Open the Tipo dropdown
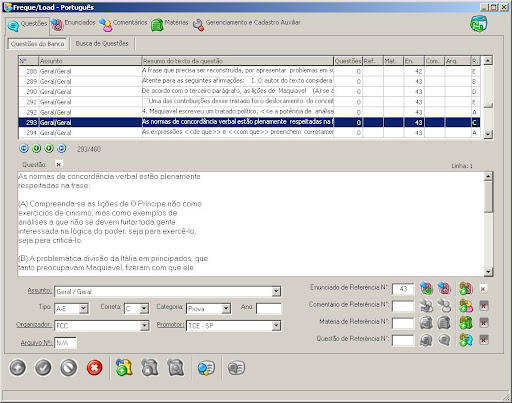 84,309
